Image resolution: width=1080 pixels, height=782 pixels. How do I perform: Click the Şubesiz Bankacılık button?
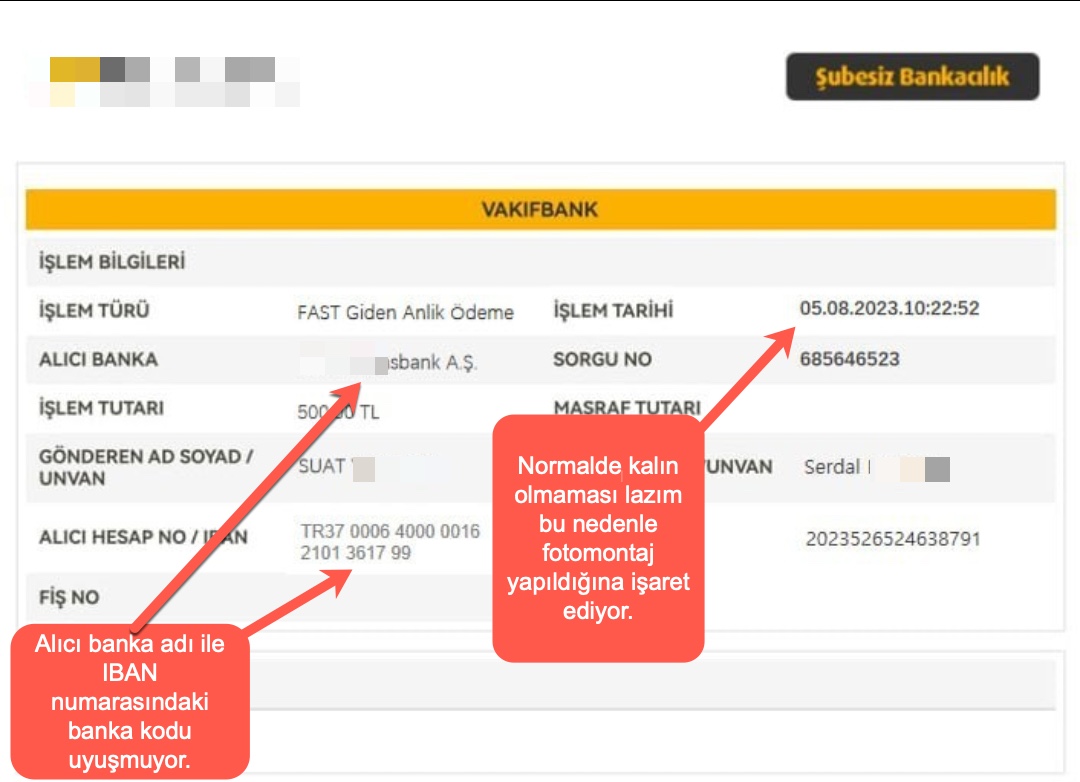(x=912, y=76)
